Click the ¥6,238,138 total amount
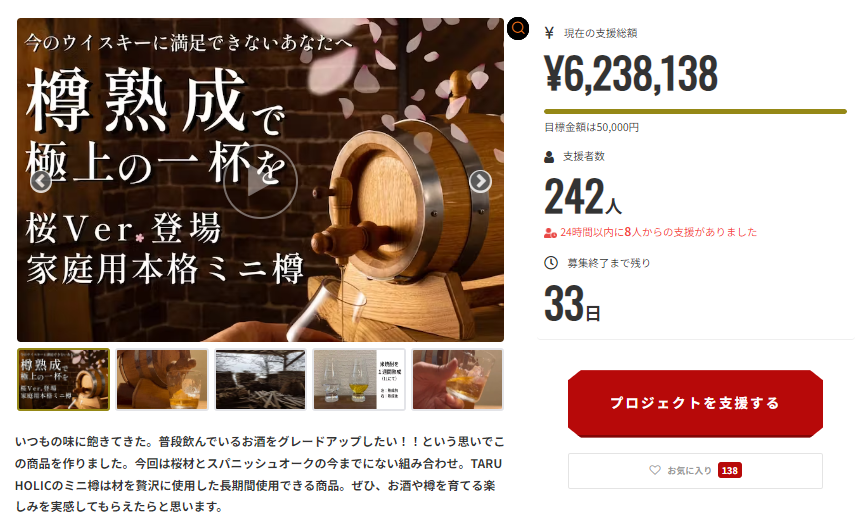 click(631, 73)
